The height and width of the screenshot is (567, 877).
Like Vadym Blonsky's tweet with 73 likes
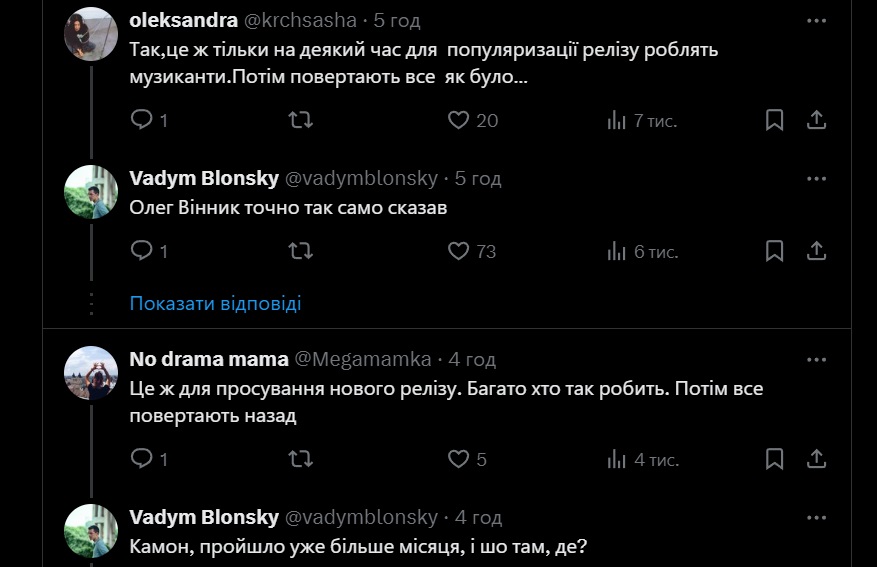[x=458, y=251]
